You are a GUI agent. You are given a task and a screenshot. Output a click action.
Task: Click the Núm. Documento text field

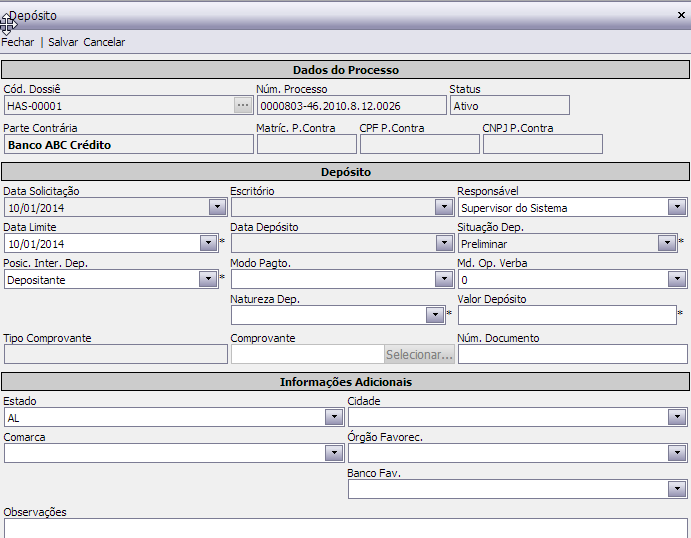[x=572, y=354]
